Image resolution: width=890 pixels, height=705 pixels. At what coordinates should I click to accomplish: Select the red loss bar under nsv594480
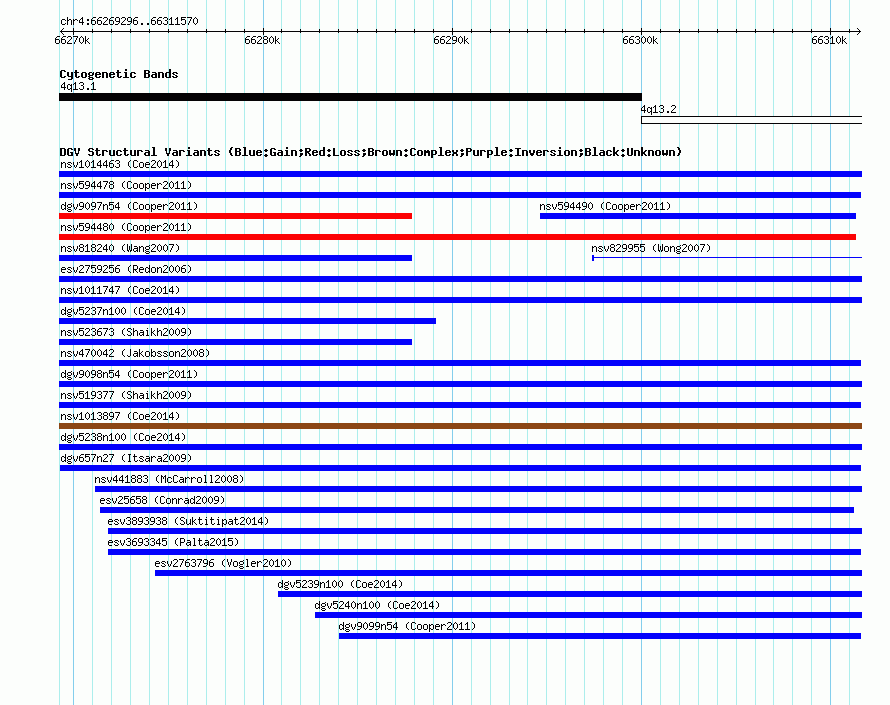[457, 237]
